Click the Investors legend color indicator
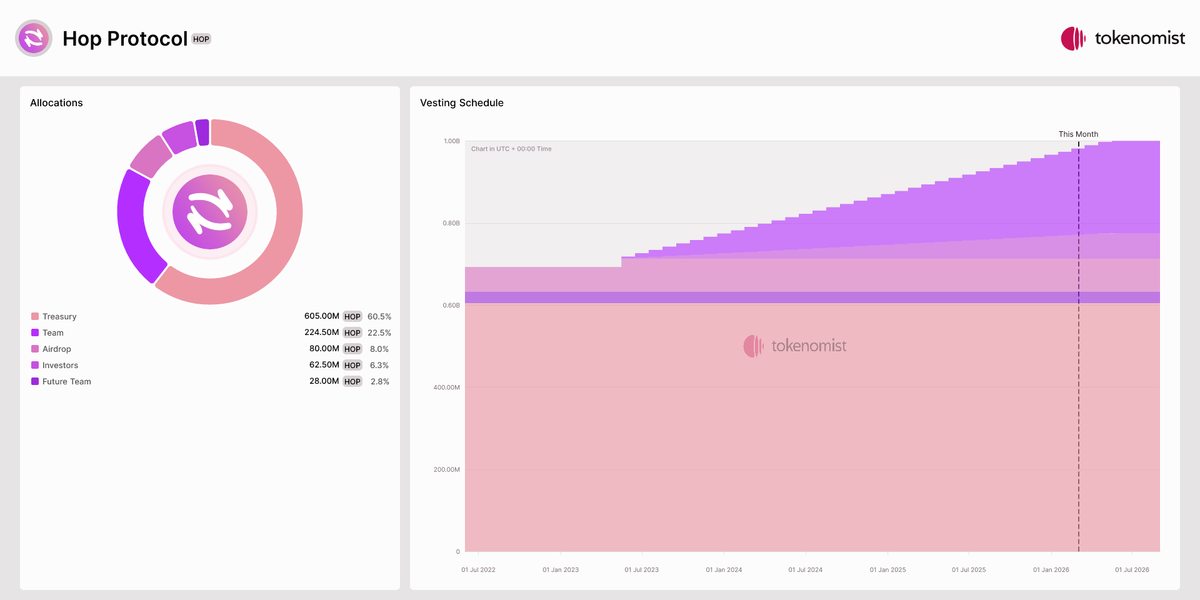 point(33,364)
